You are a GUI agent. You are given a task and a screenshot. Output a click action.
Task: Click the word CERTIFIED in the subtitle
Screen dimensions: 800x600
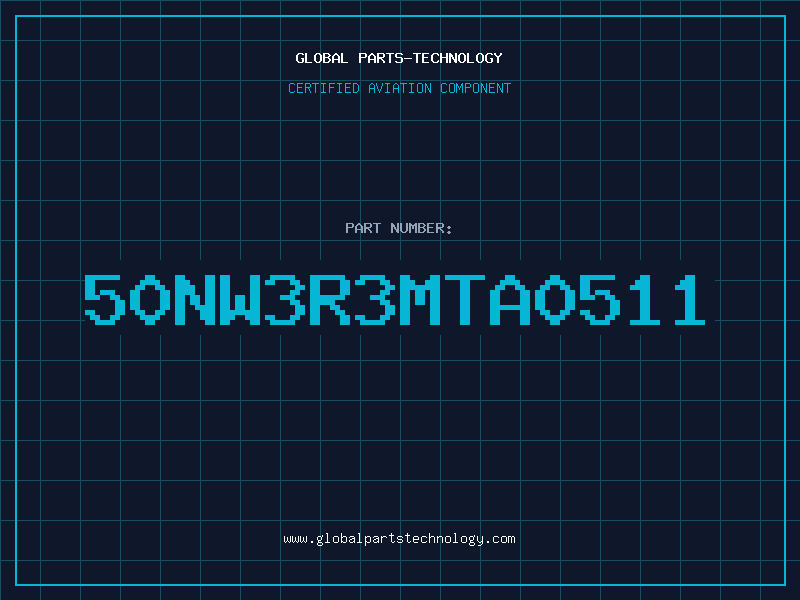coord(324,88)
